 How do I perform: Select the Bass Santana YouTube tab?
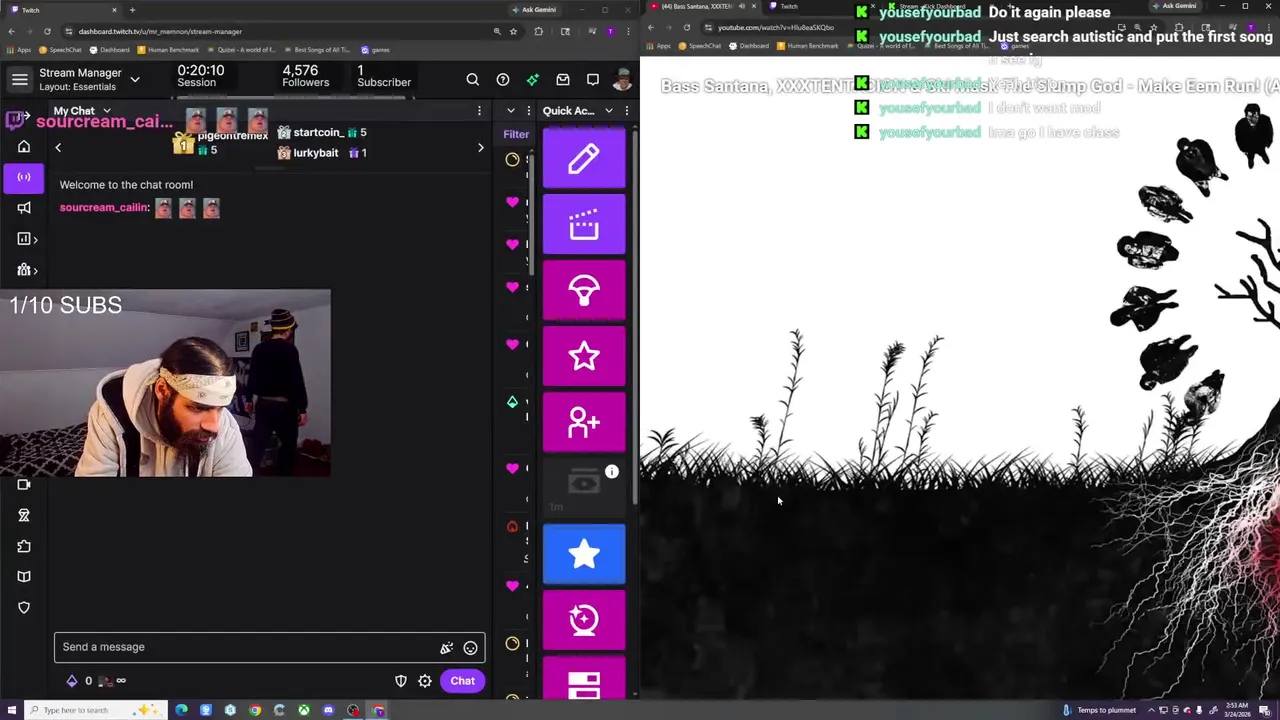click(x=700, y=6)
